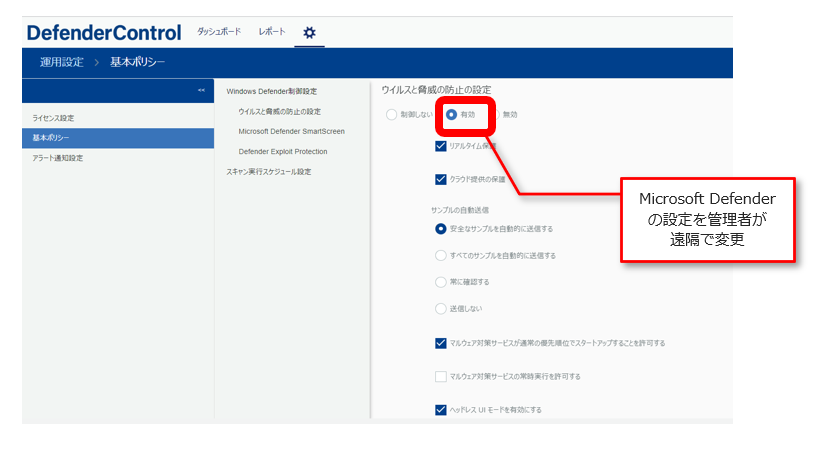
Task: Select 基本ポリシー in the sidebar
Action: tap(118, 138)
